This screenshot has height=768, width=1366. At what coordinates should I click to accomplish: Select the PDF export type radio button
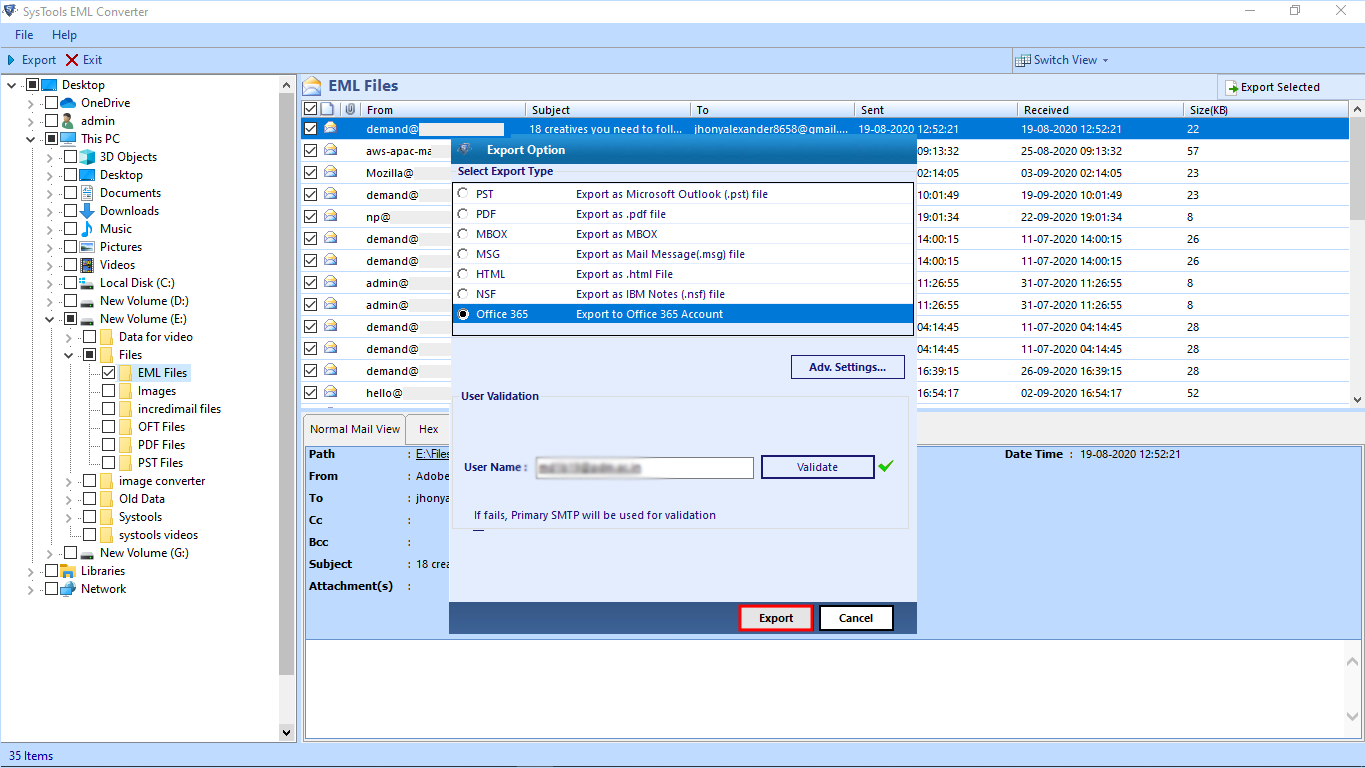pos(462,214)
